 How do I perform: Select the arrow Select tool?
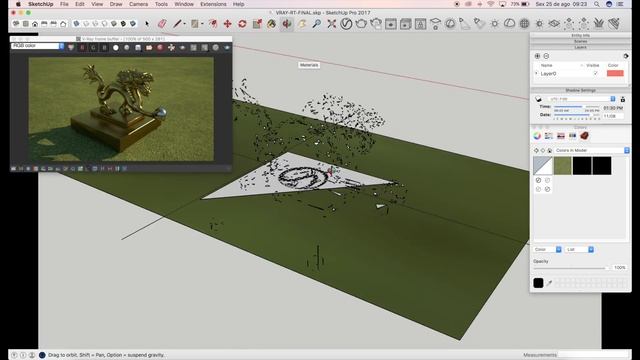click(147, 24)
